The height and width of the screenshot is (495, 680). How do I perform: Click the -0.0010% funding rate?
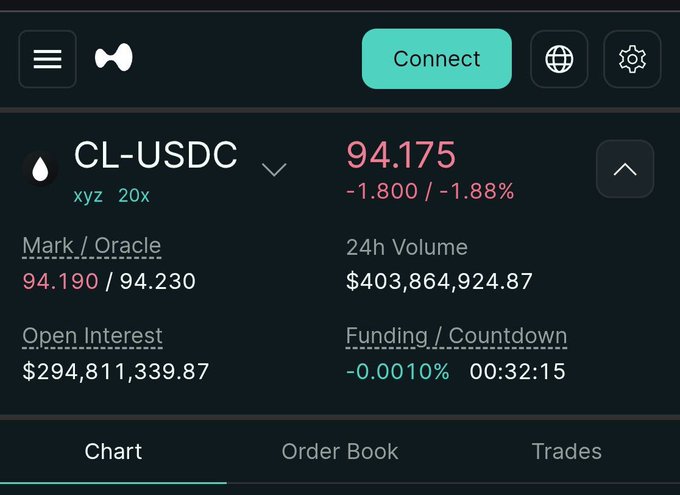(x=397, y=372)
